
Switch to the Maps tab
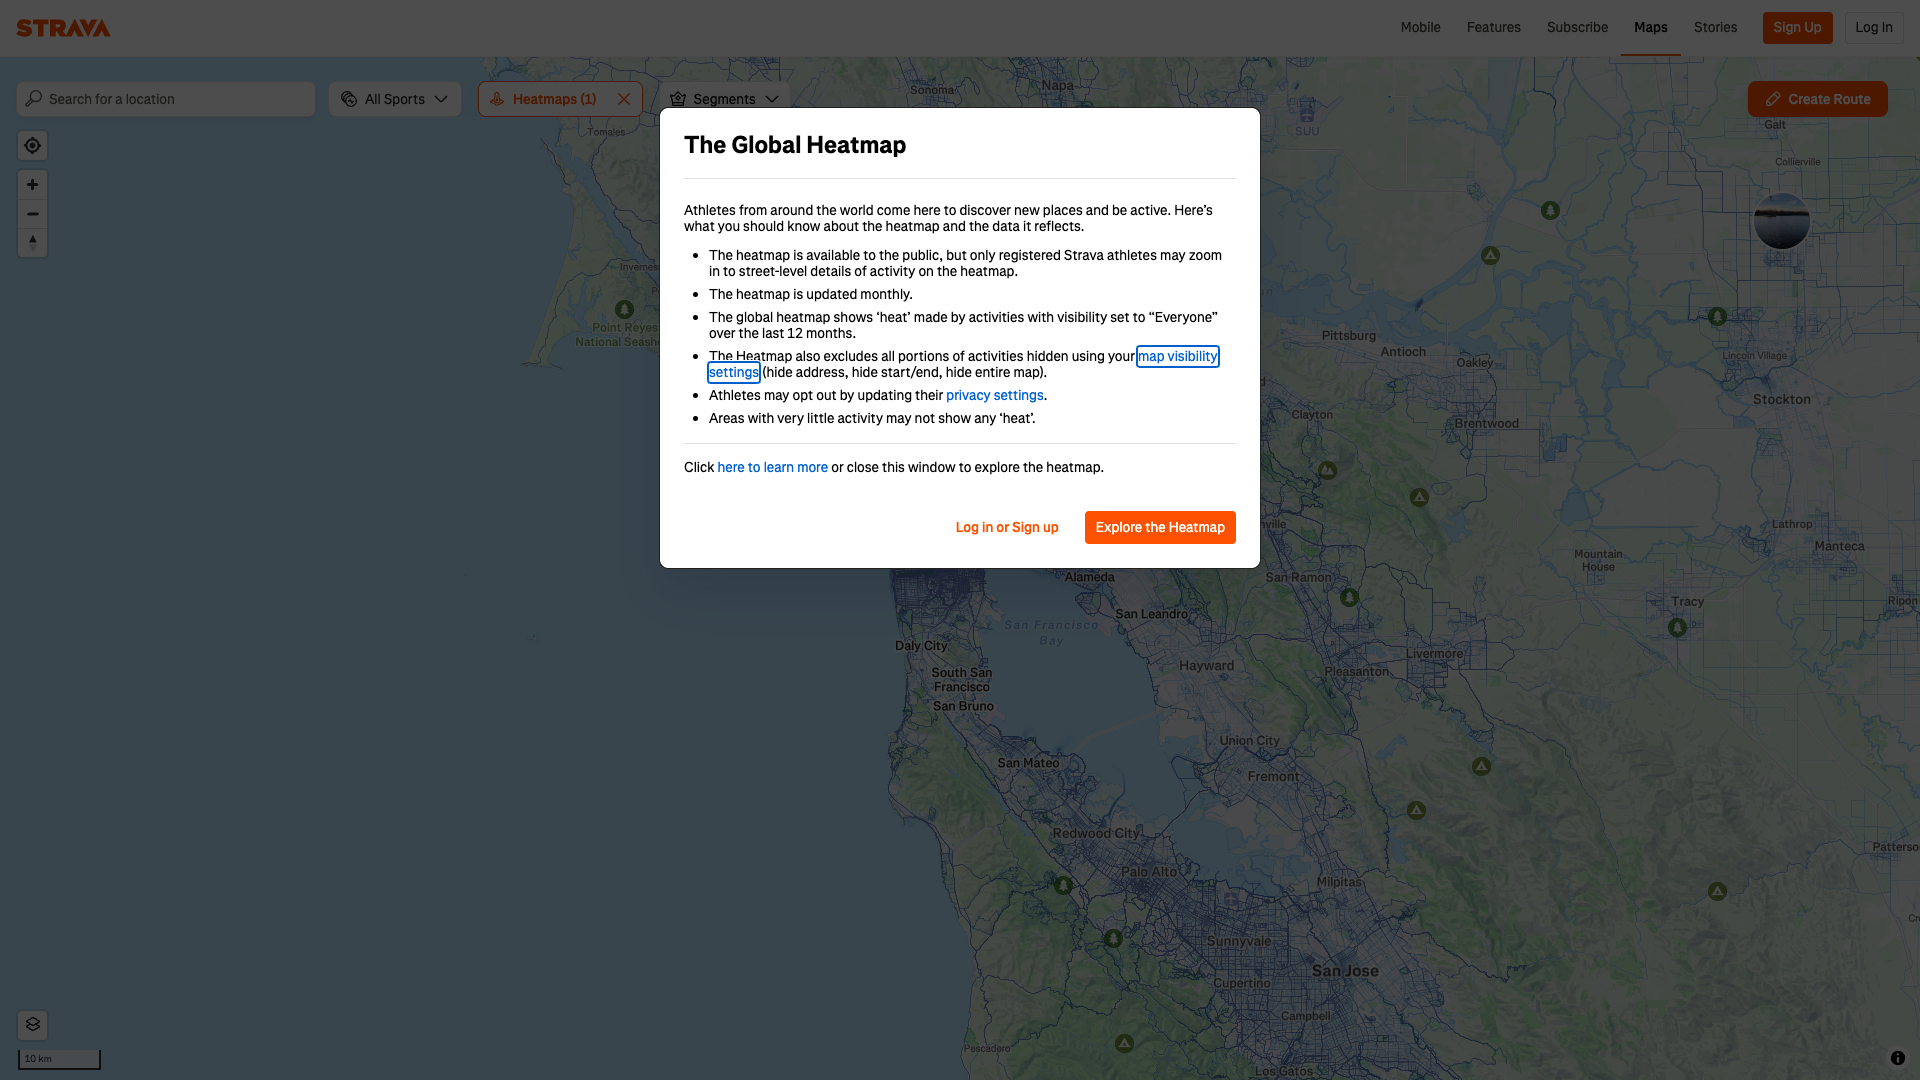pos(1650,27)
